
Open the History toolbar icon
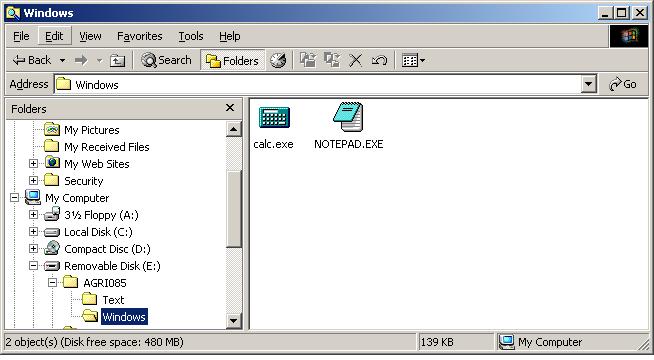coord(278,60)
